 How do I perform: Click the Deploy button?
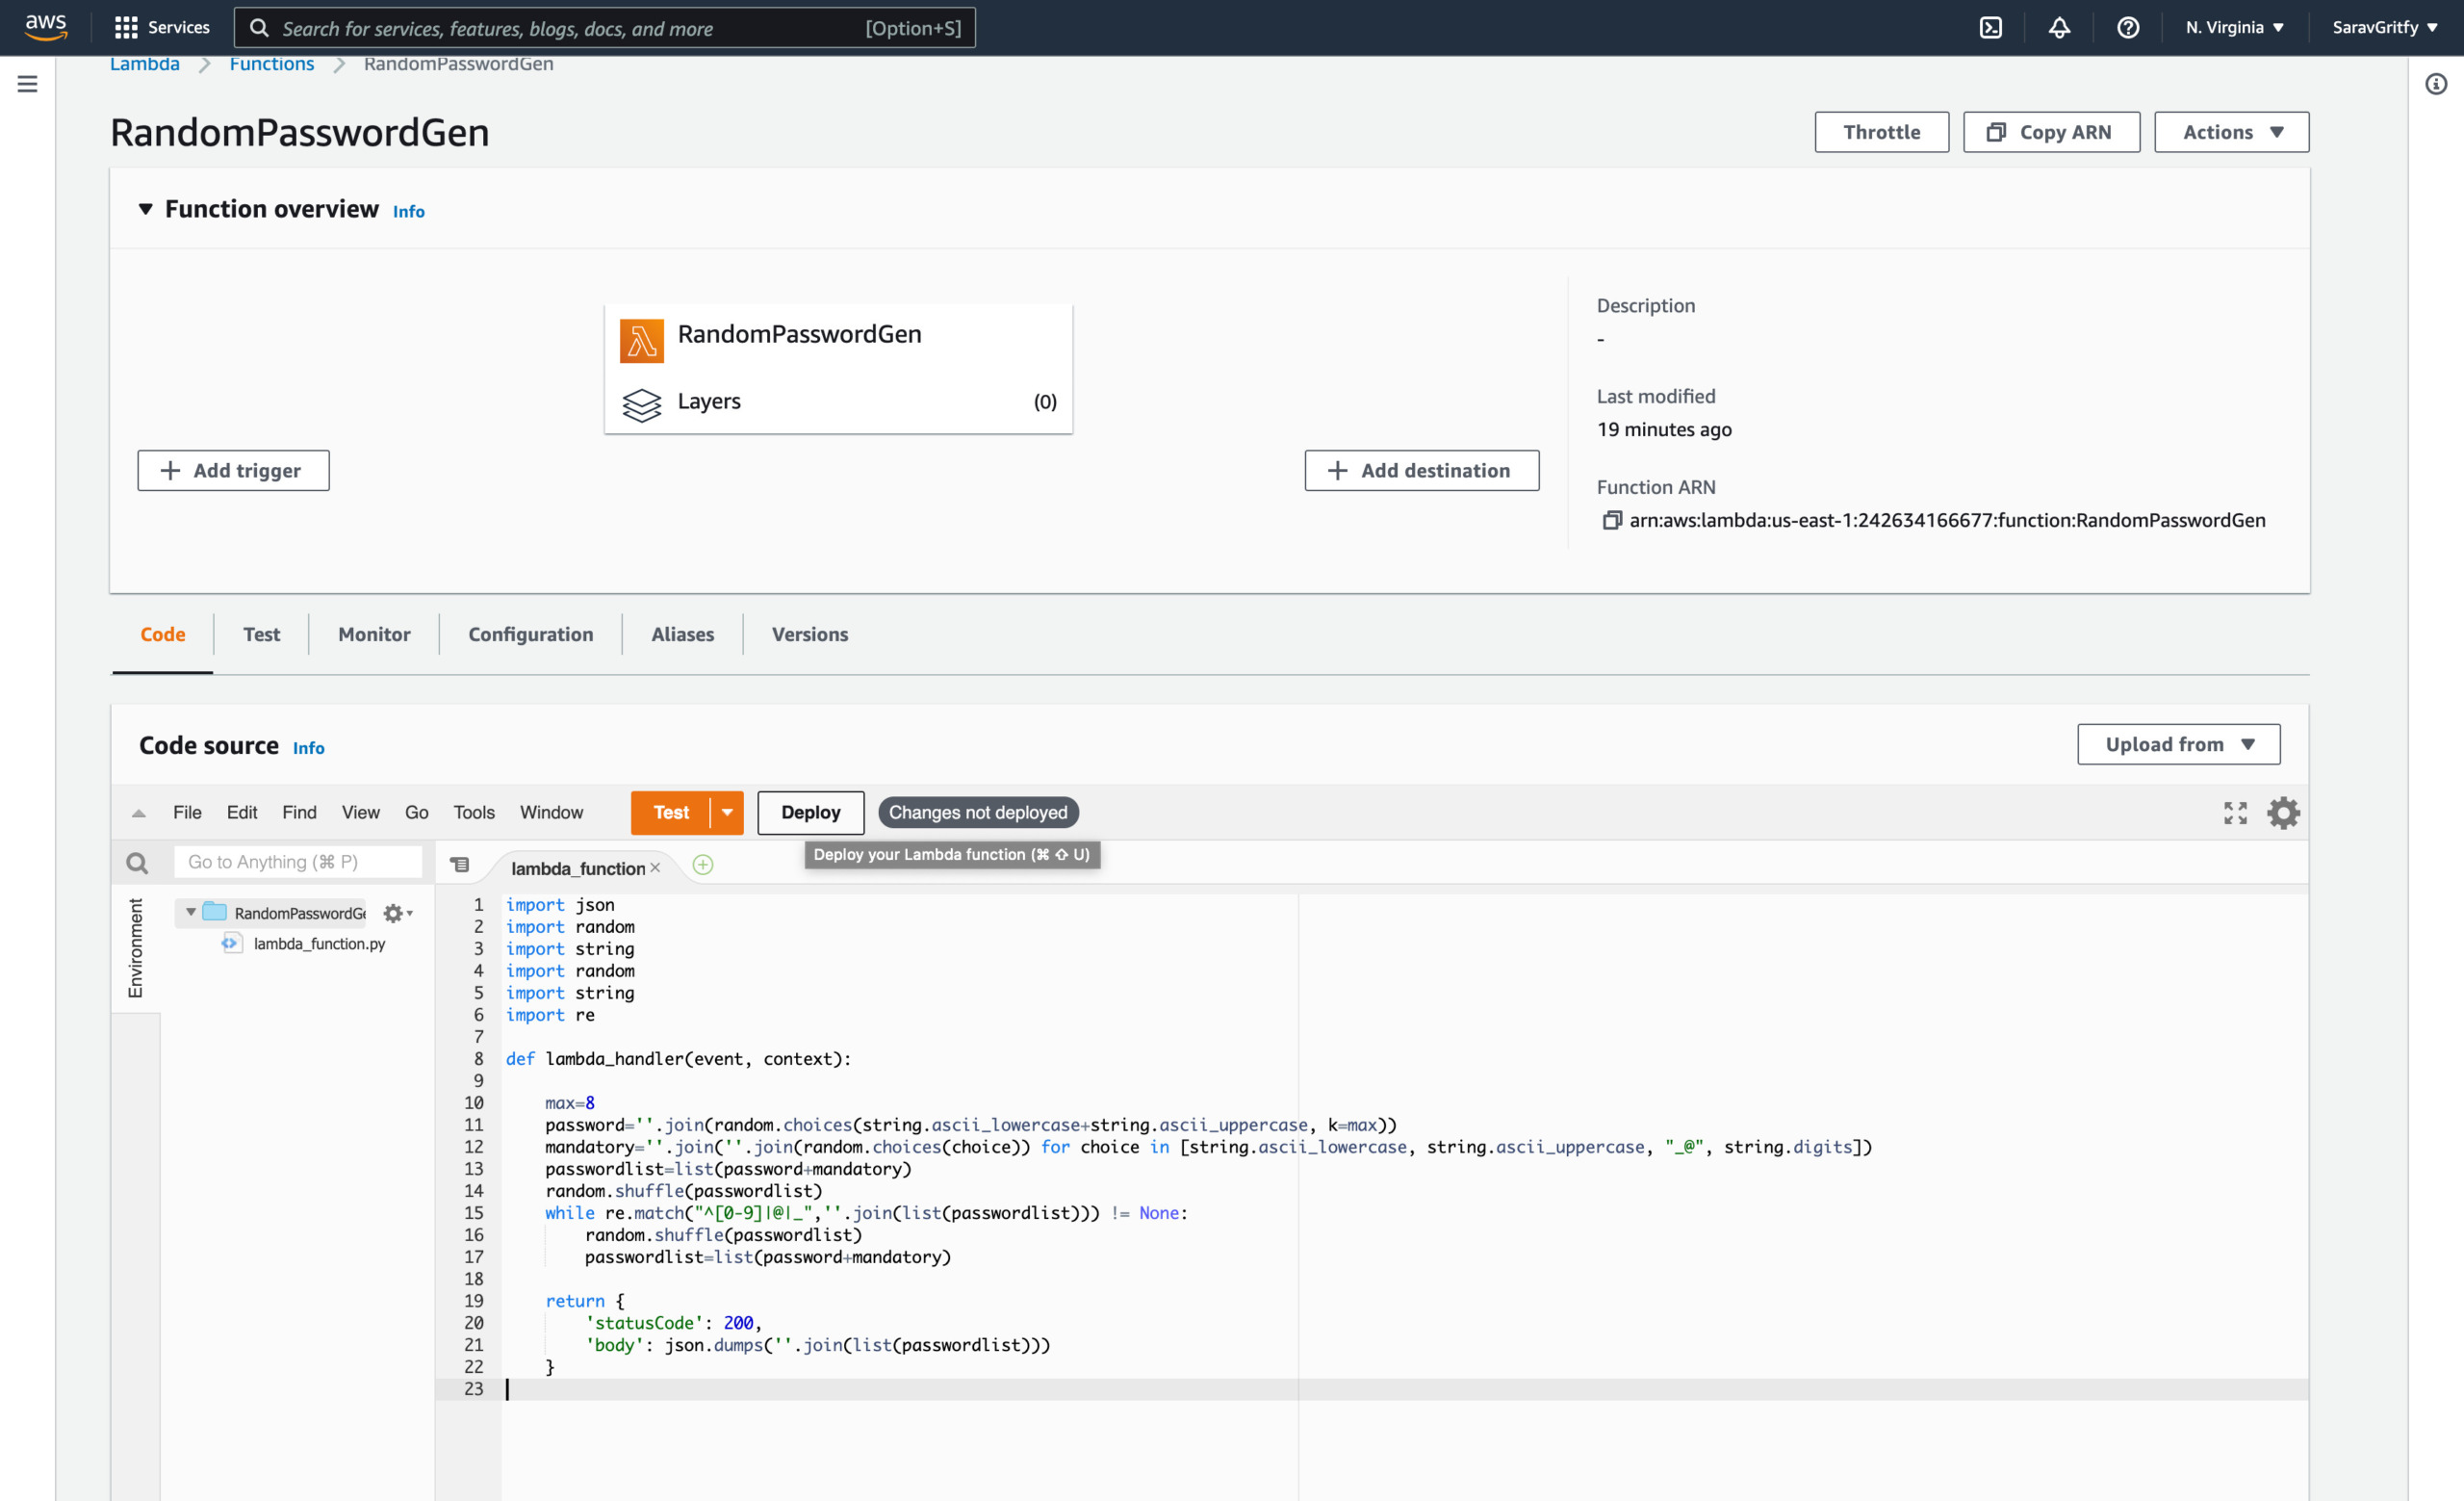pos(810,812)
